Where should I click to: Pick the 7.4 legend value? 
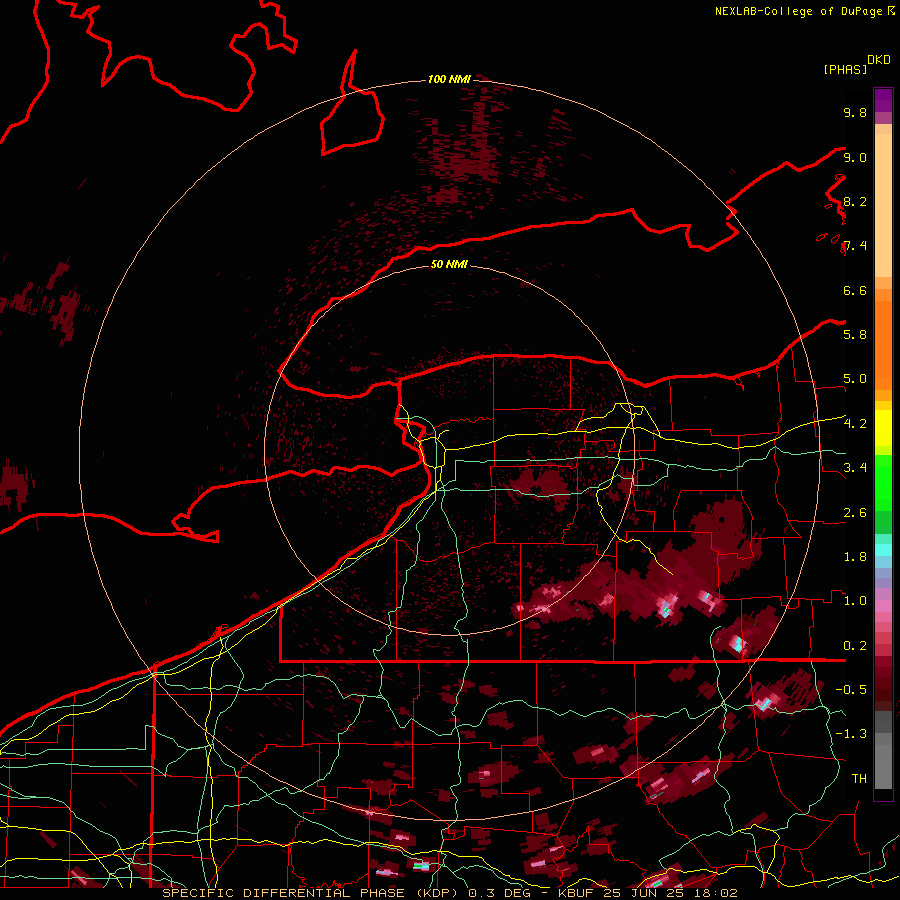[x=855, y=246]
